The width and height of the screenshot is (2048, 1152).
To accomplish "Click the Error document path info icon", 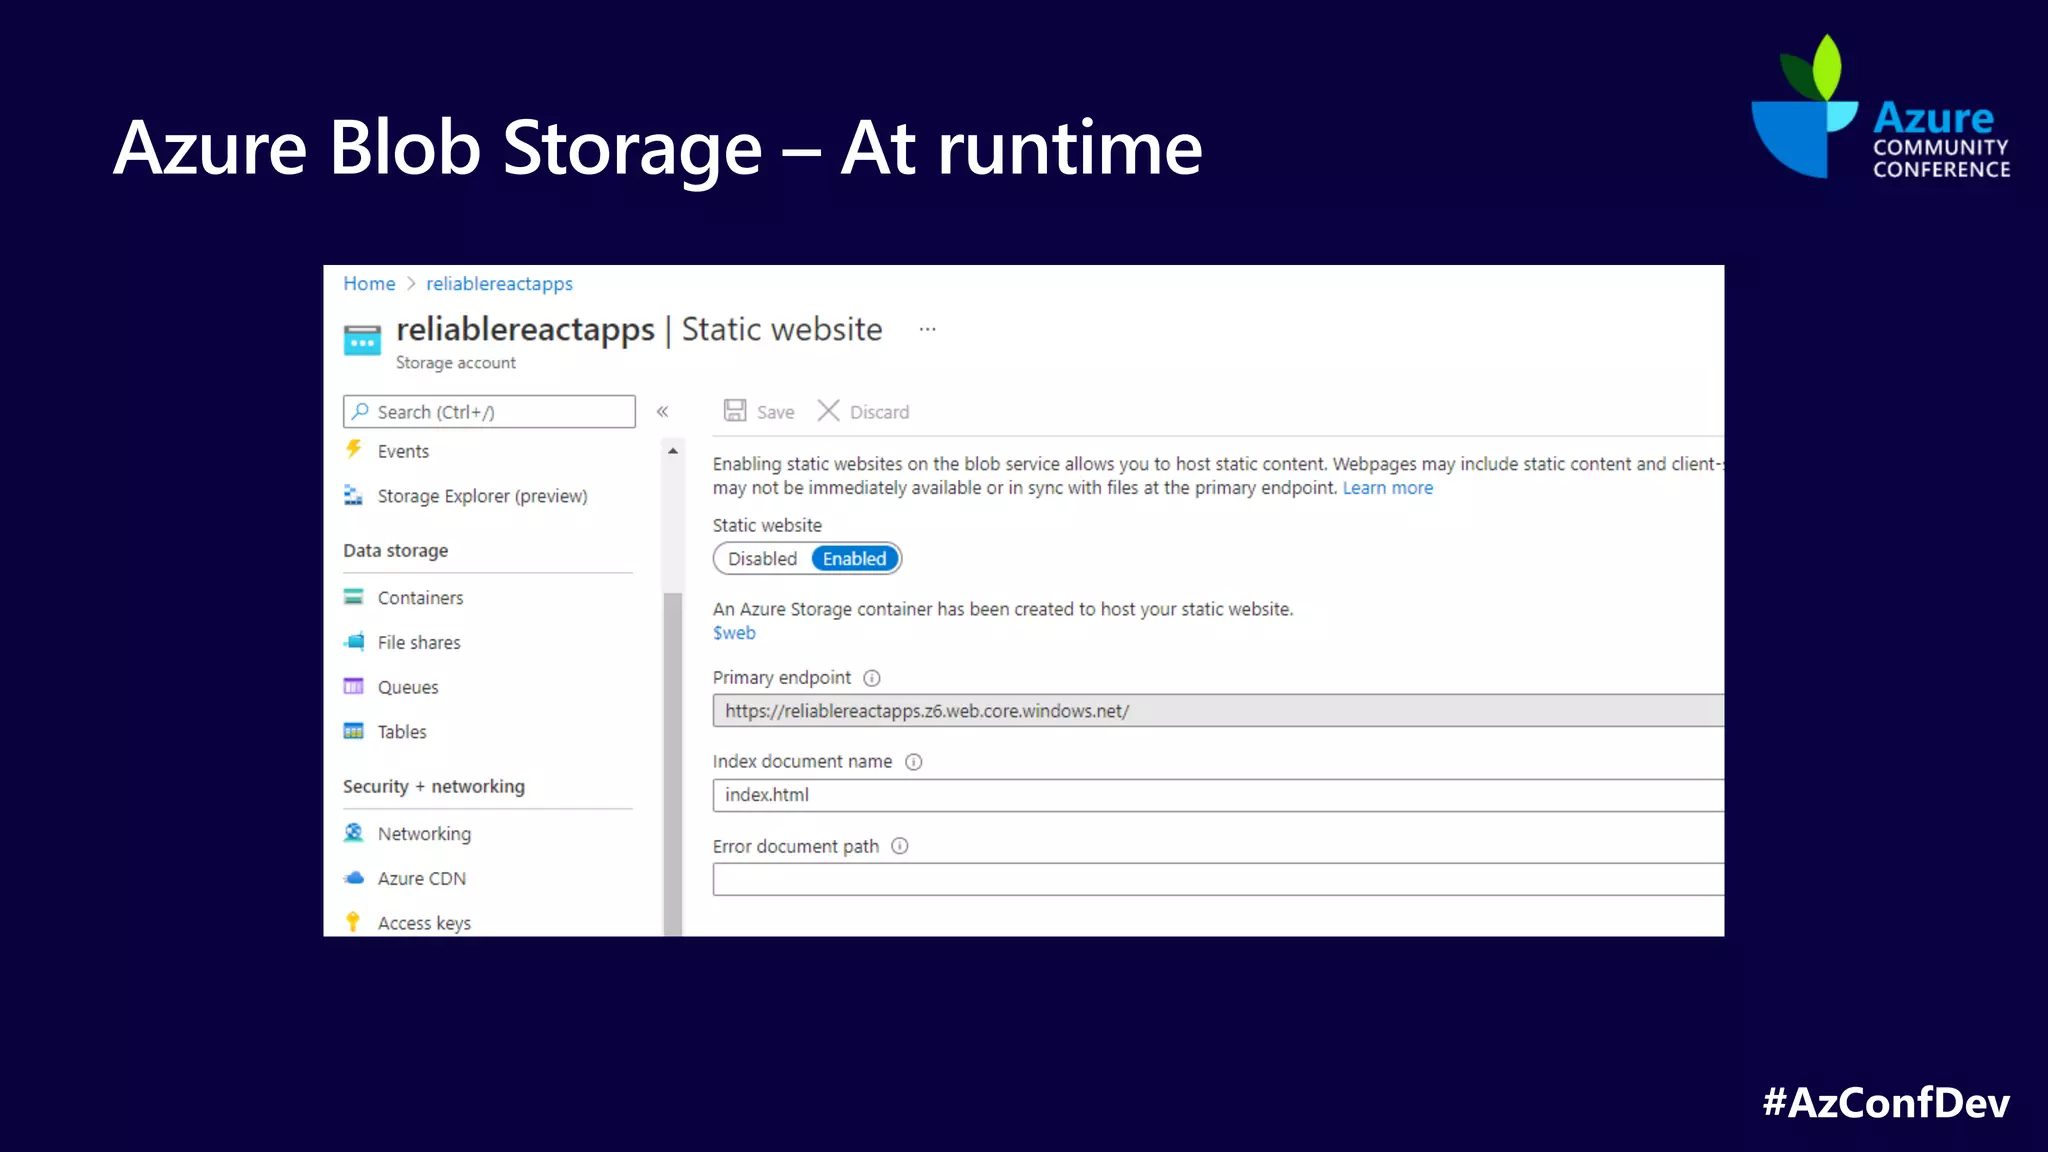I will pyautogui.click(x=900, y=846).
